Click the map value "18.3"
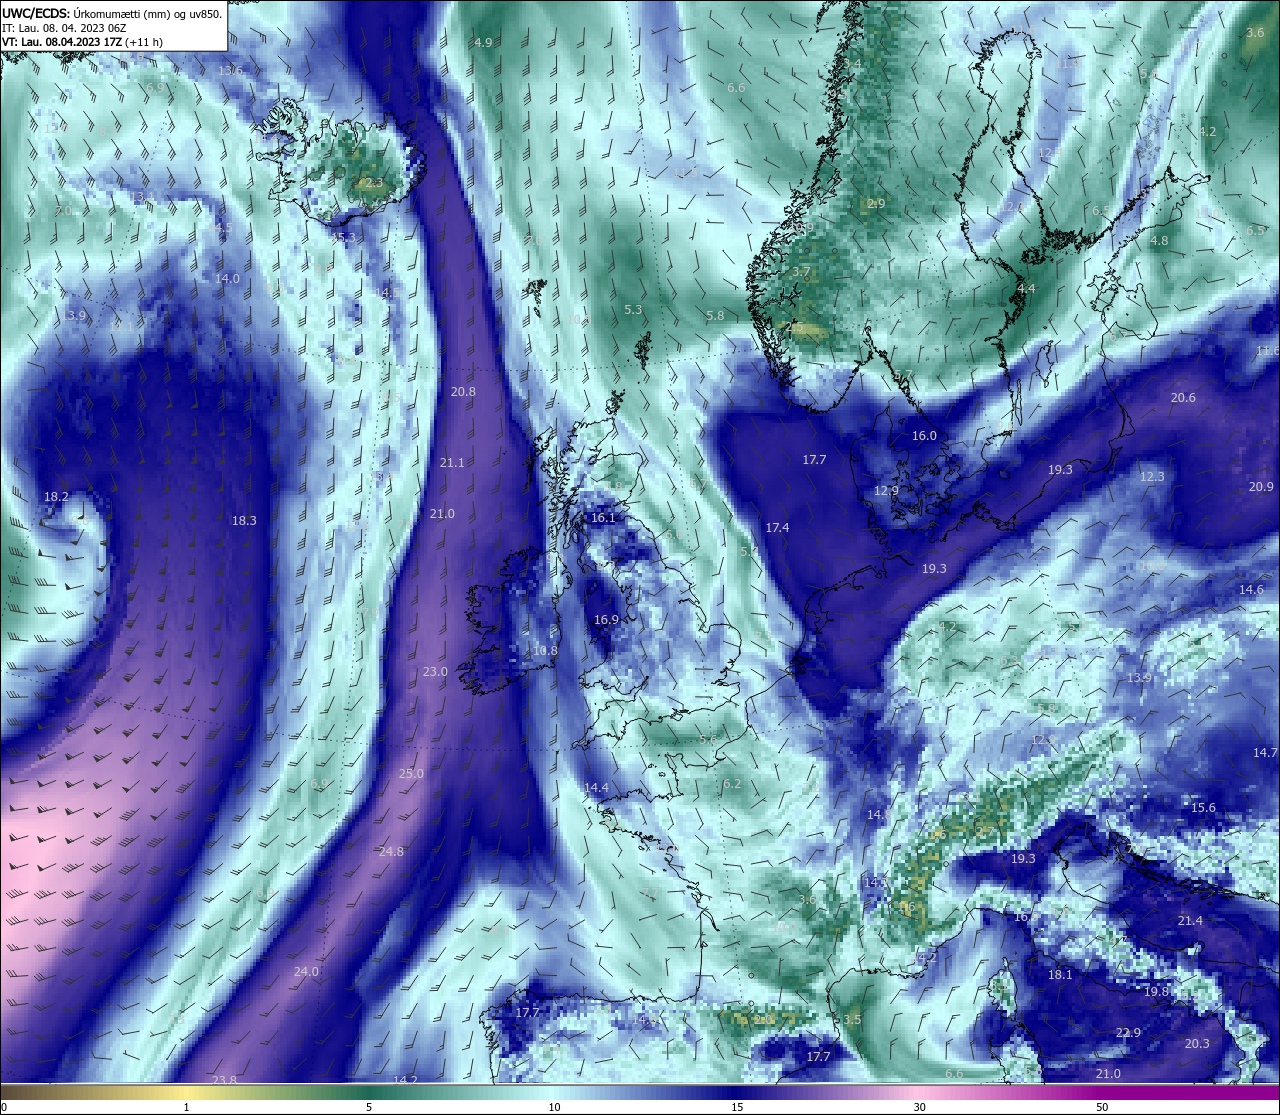1280x1115 pixels. tap(244, 521)
